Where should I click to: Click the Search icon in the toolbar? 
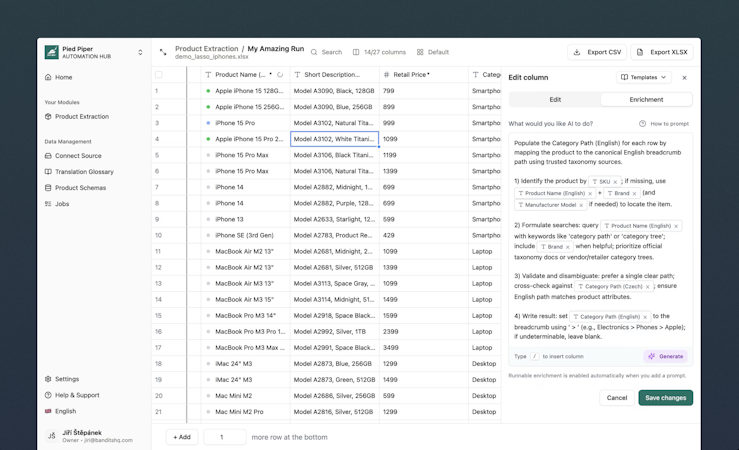(x=314, y=52)
